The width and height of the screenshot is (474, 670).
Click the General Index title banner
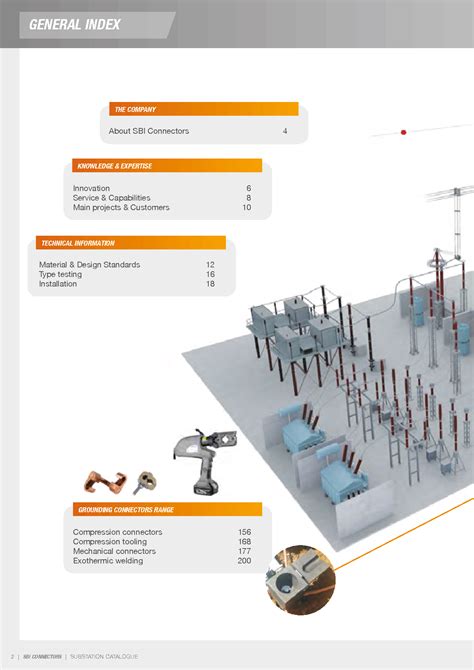click(97, 25)
